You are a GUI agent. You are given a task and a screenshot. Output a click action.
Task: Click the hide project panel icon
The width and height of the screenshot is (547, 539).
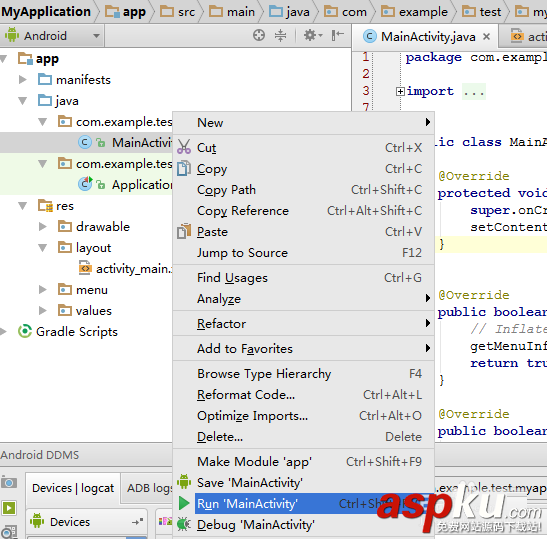point(337,35)
